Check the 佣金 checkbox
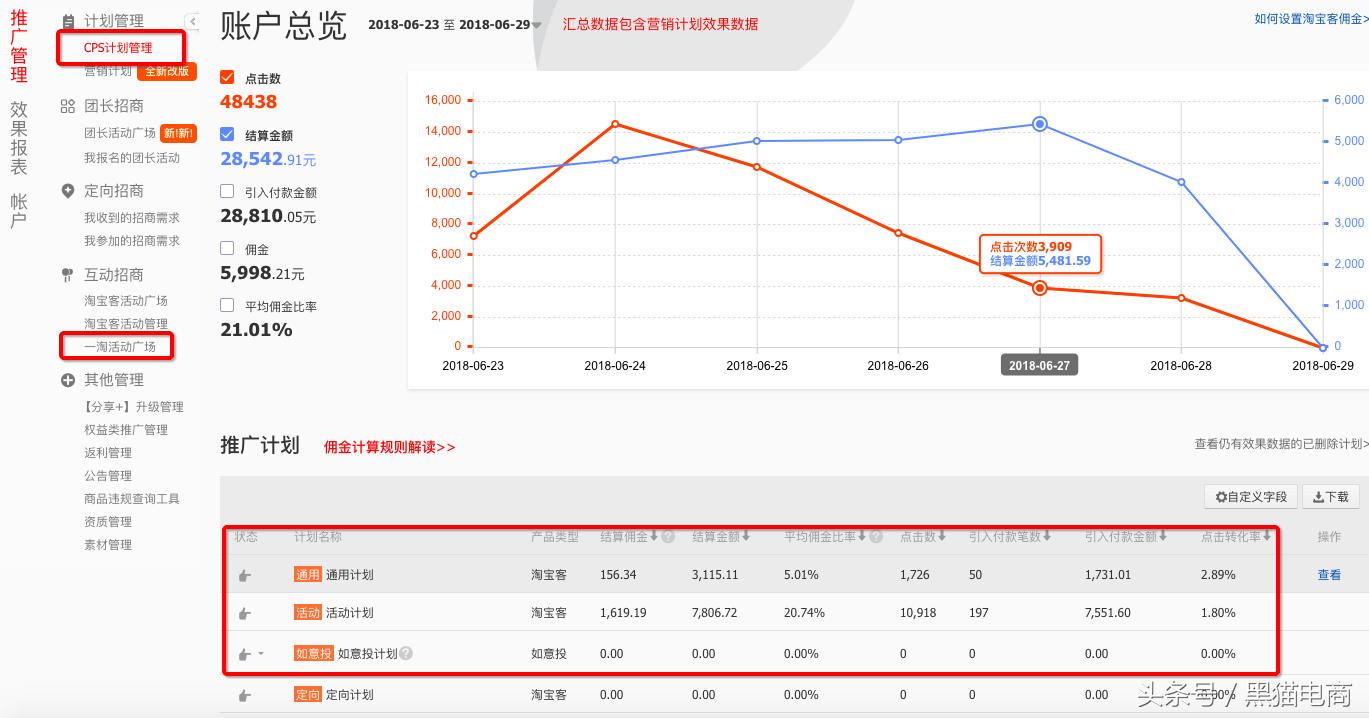Screen dimensions: 1369x718 coord(227,250)
